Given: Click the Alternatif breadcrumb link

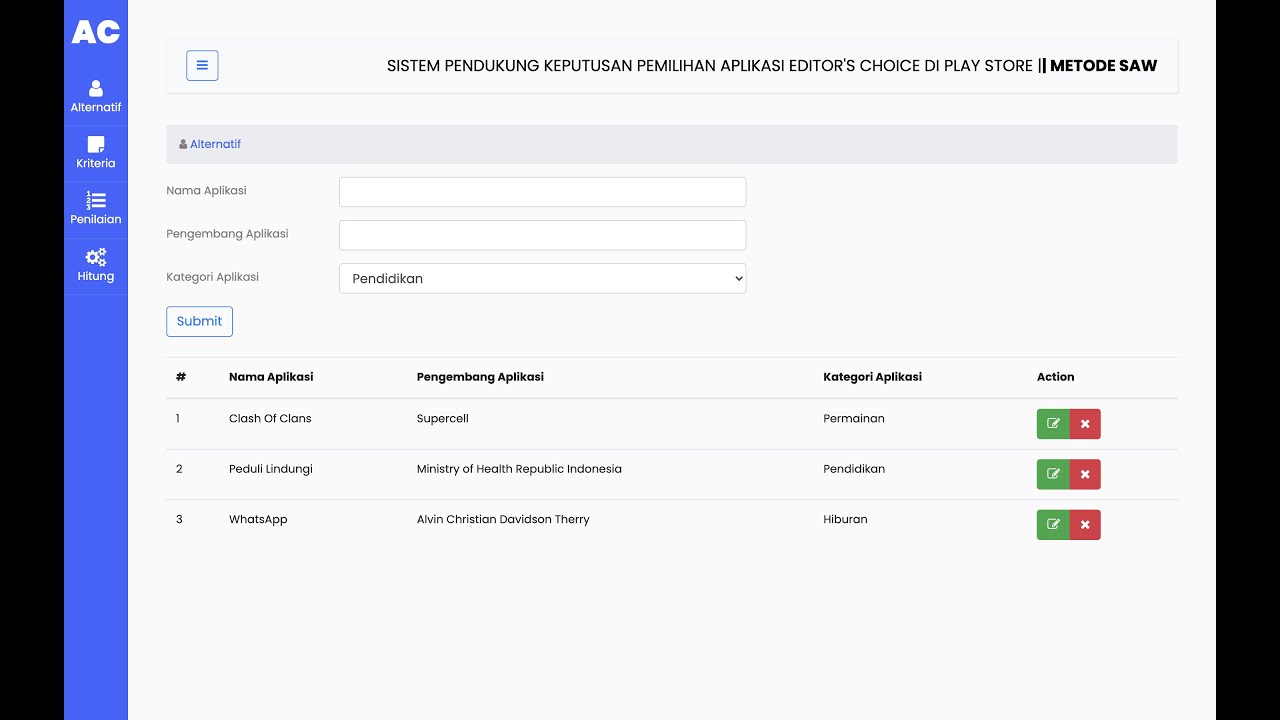Looking at the screenshot, I should (x=215, y=144).
